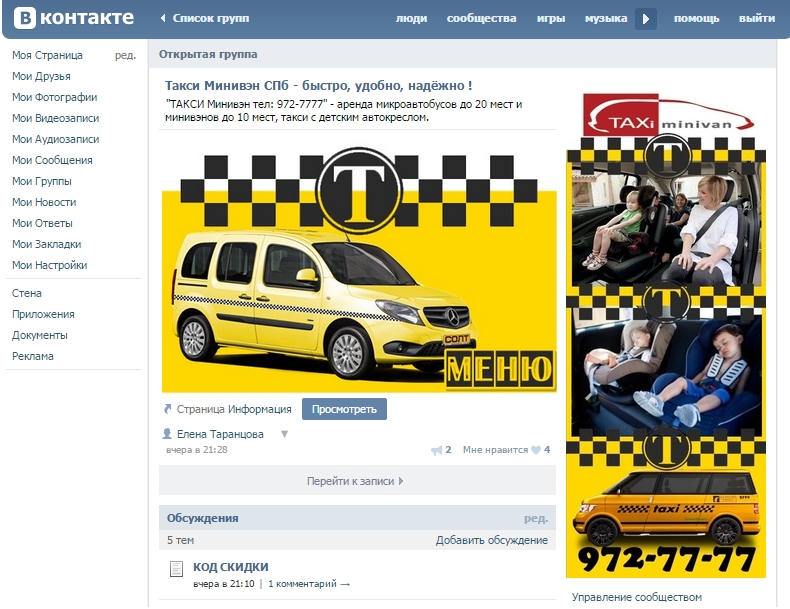The width and height of the screenshot is (790, 609).
Task: Click 5 тем topics count
Action: [x=180, y=540]
